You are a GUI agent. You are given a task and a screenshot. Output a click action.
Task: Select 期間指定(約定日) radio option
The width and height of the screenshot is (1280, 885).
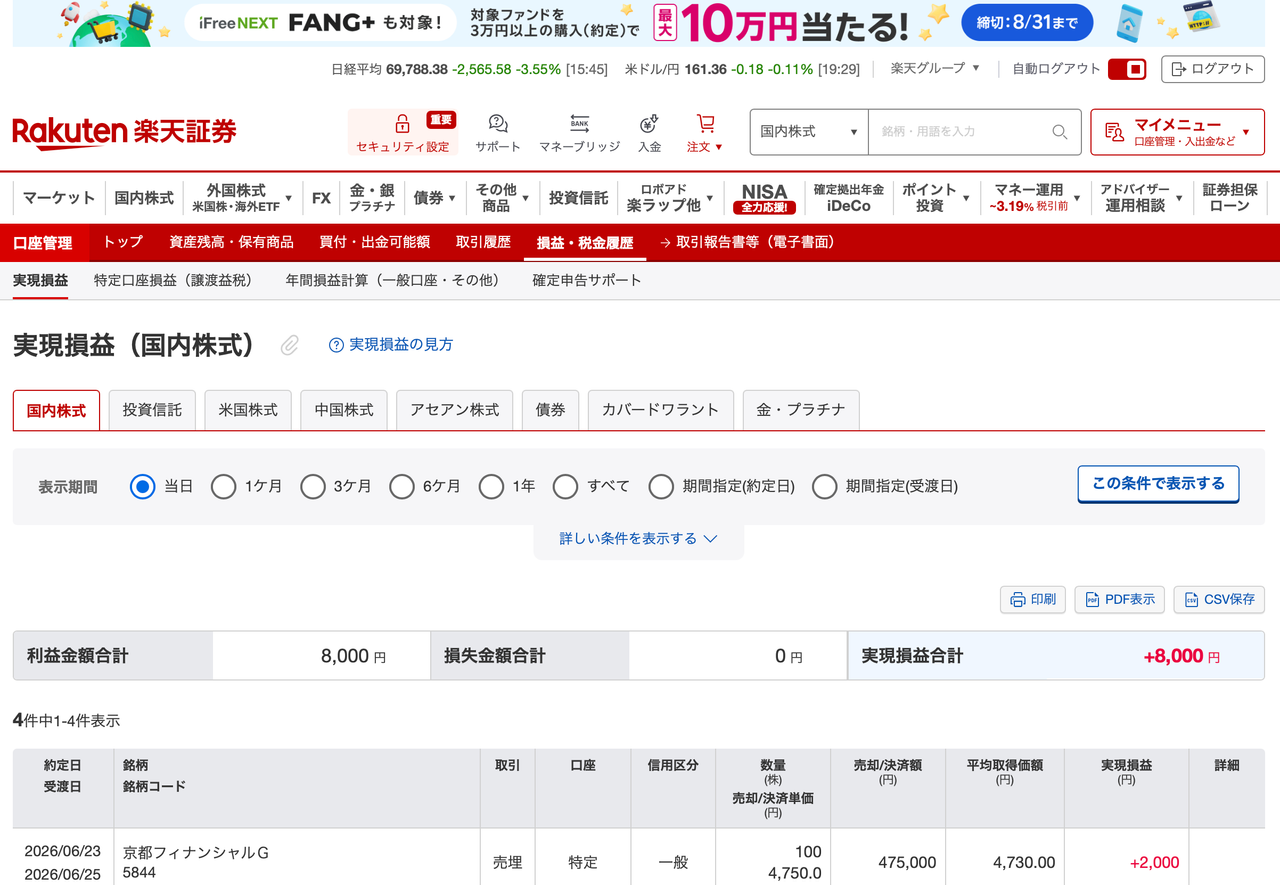coord(661,487)
